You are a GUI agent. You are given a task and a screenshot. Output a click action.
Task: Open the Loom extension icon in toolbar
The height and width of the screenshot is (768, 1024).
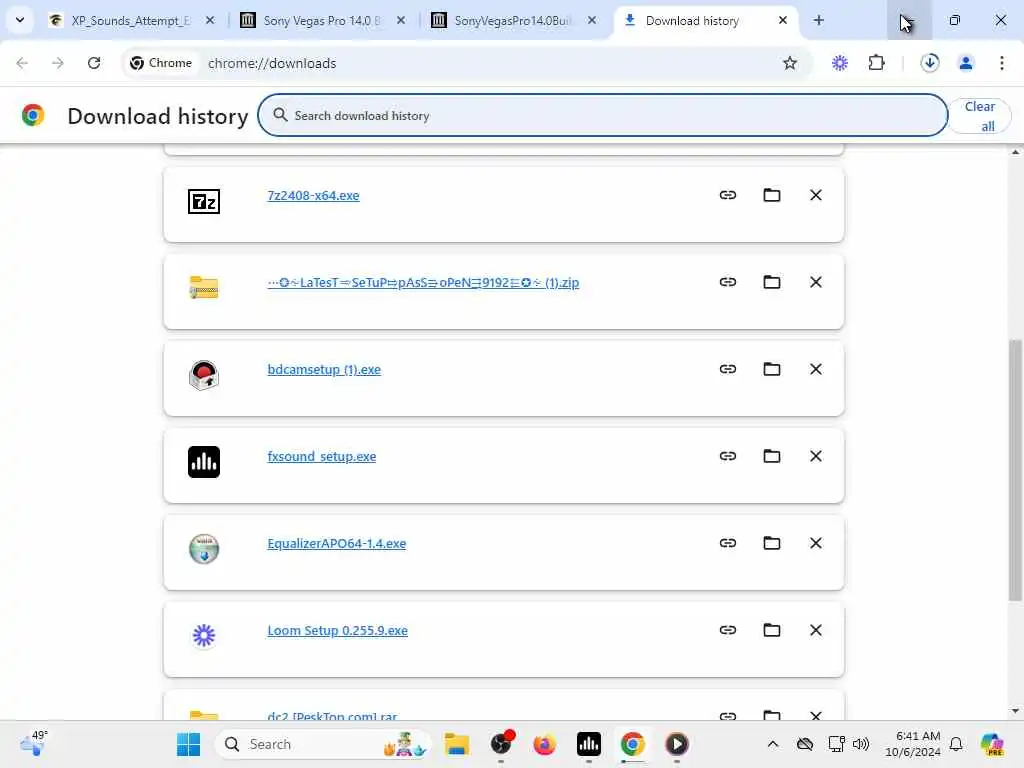[x=840, y=63]
